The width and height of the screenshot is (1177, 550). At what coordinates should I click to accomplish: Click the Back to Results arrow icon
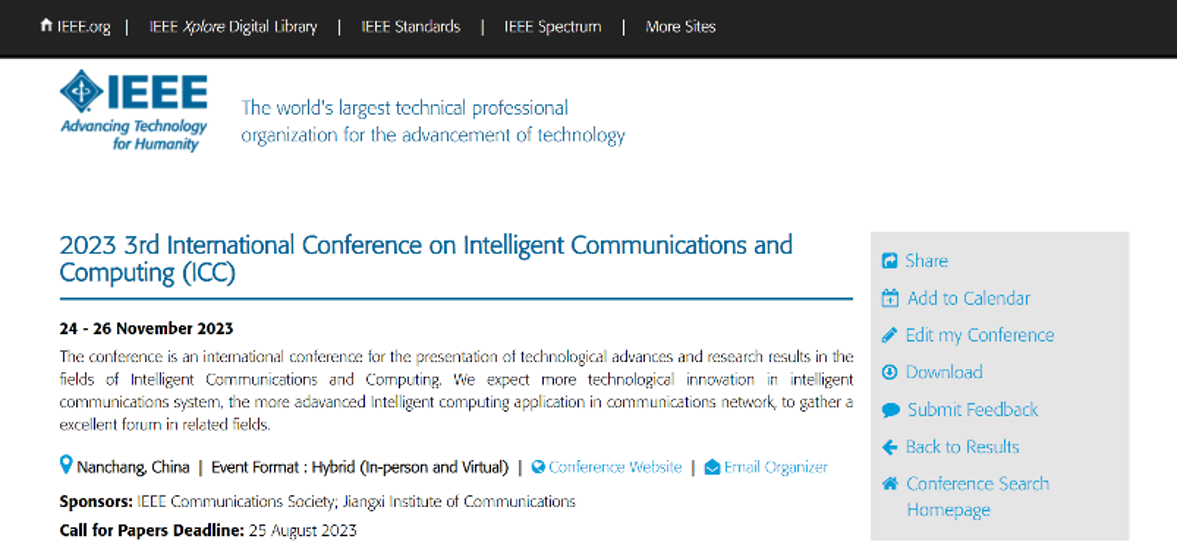890,447
